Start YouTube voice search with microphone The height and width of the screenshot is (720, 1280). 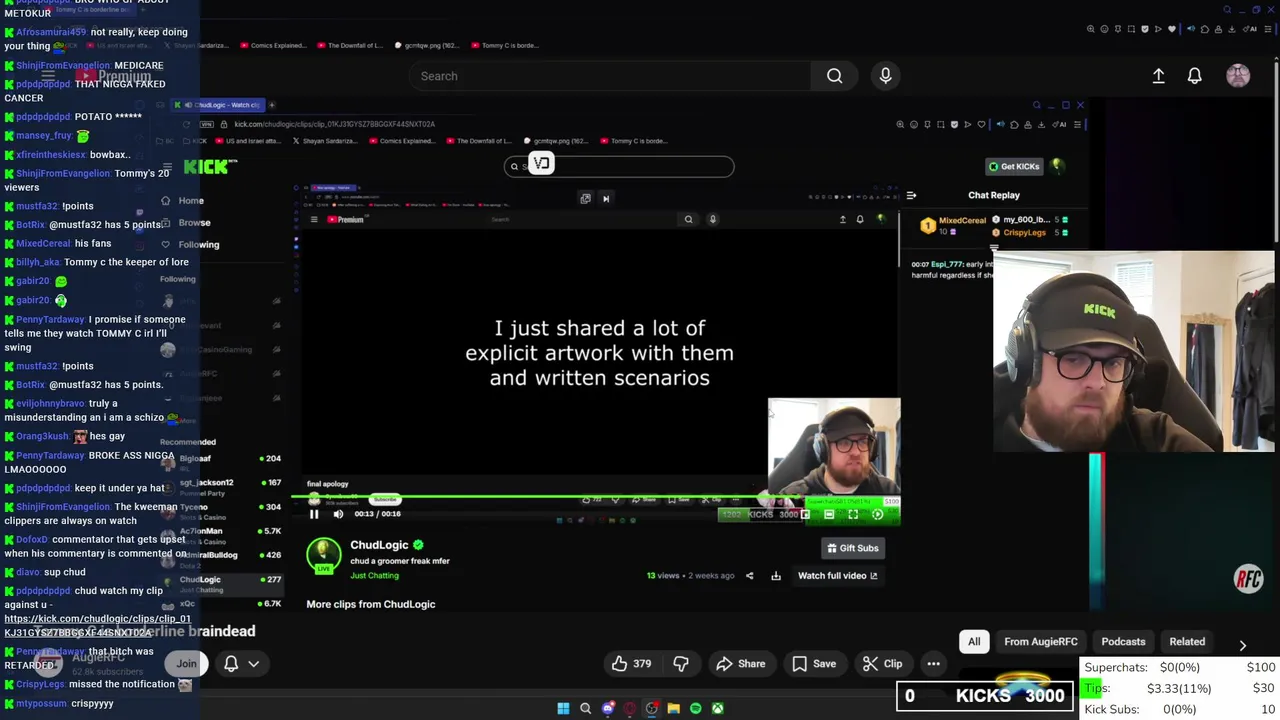click(x=885, y=76)
